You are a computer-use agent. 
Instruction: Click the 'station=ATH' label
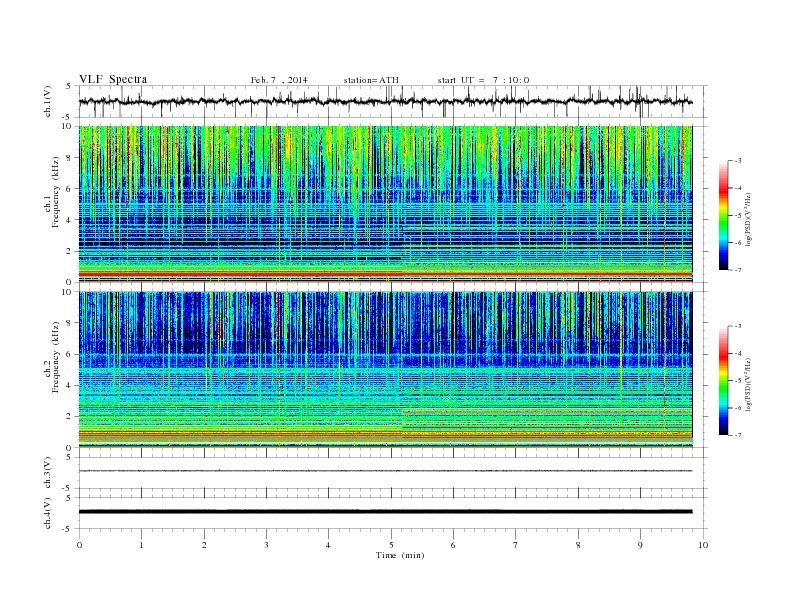[x=371, y=80]
